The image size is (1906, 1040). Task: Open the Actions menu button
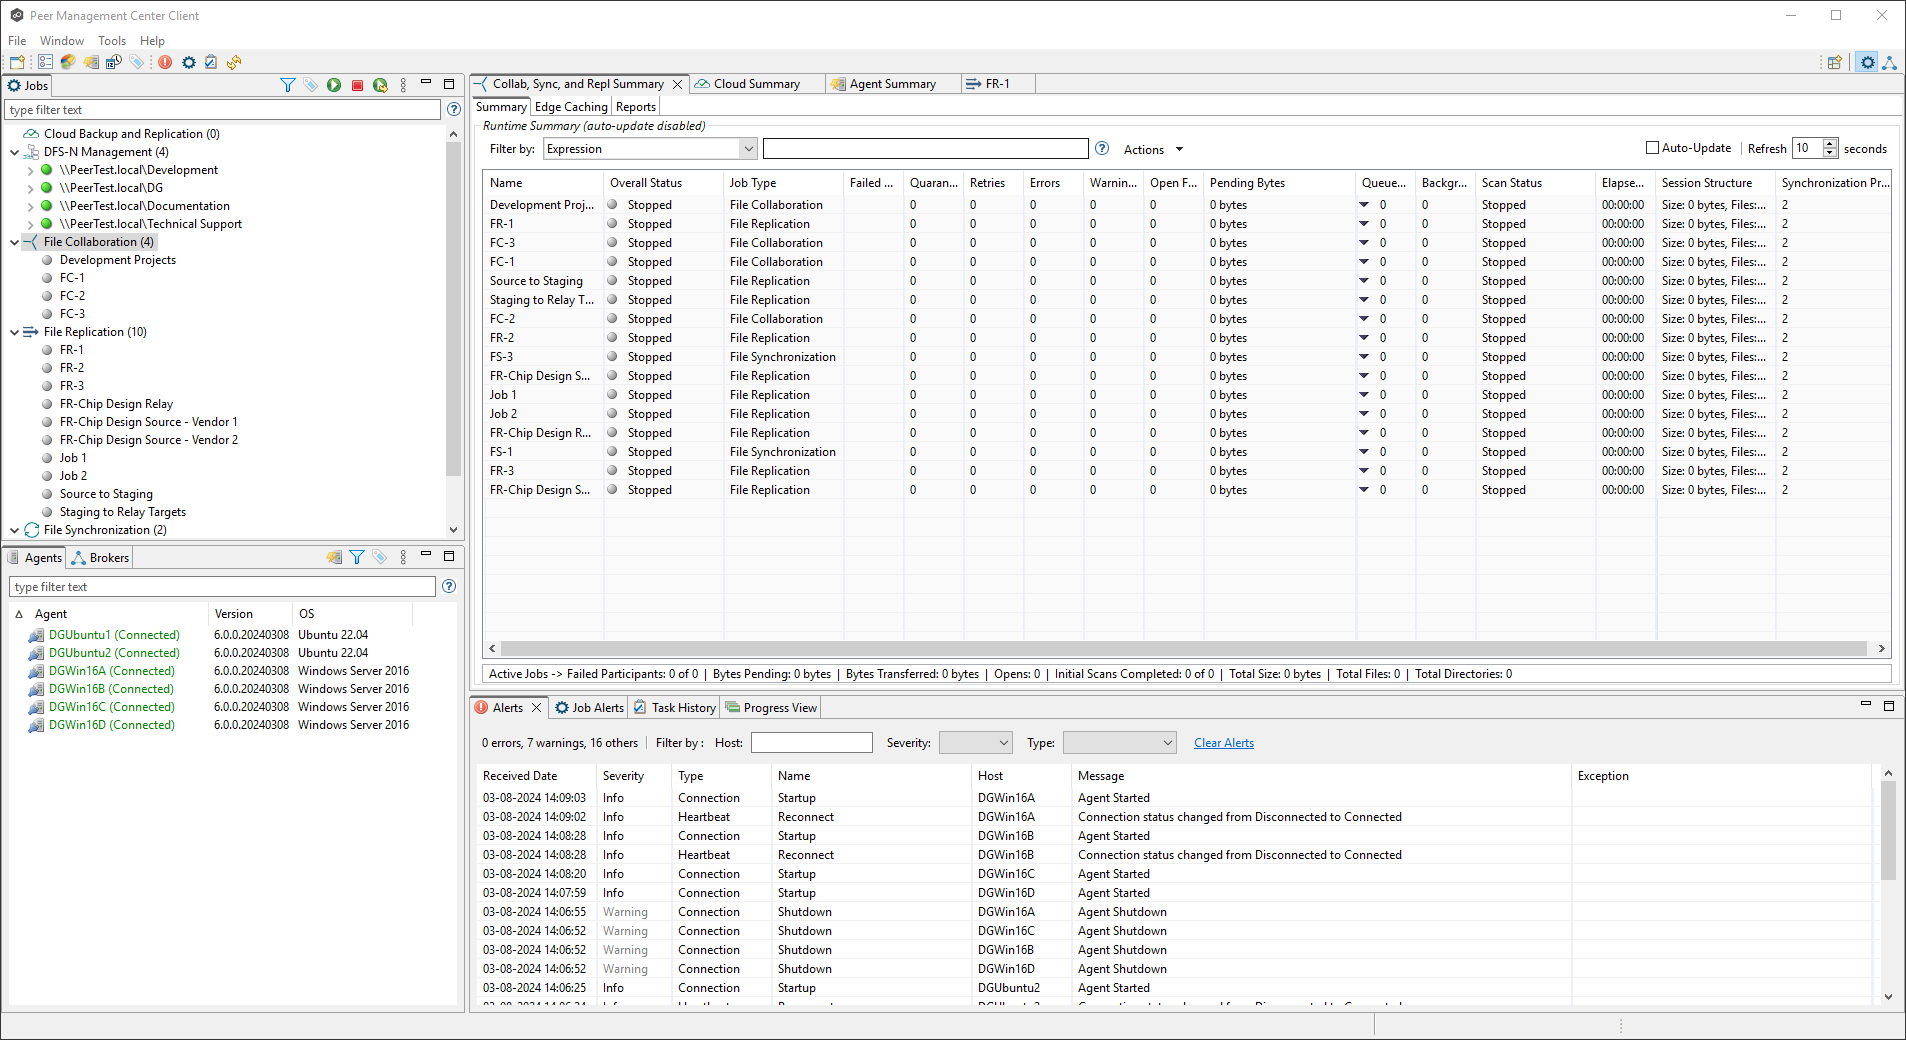(1153, 150)
